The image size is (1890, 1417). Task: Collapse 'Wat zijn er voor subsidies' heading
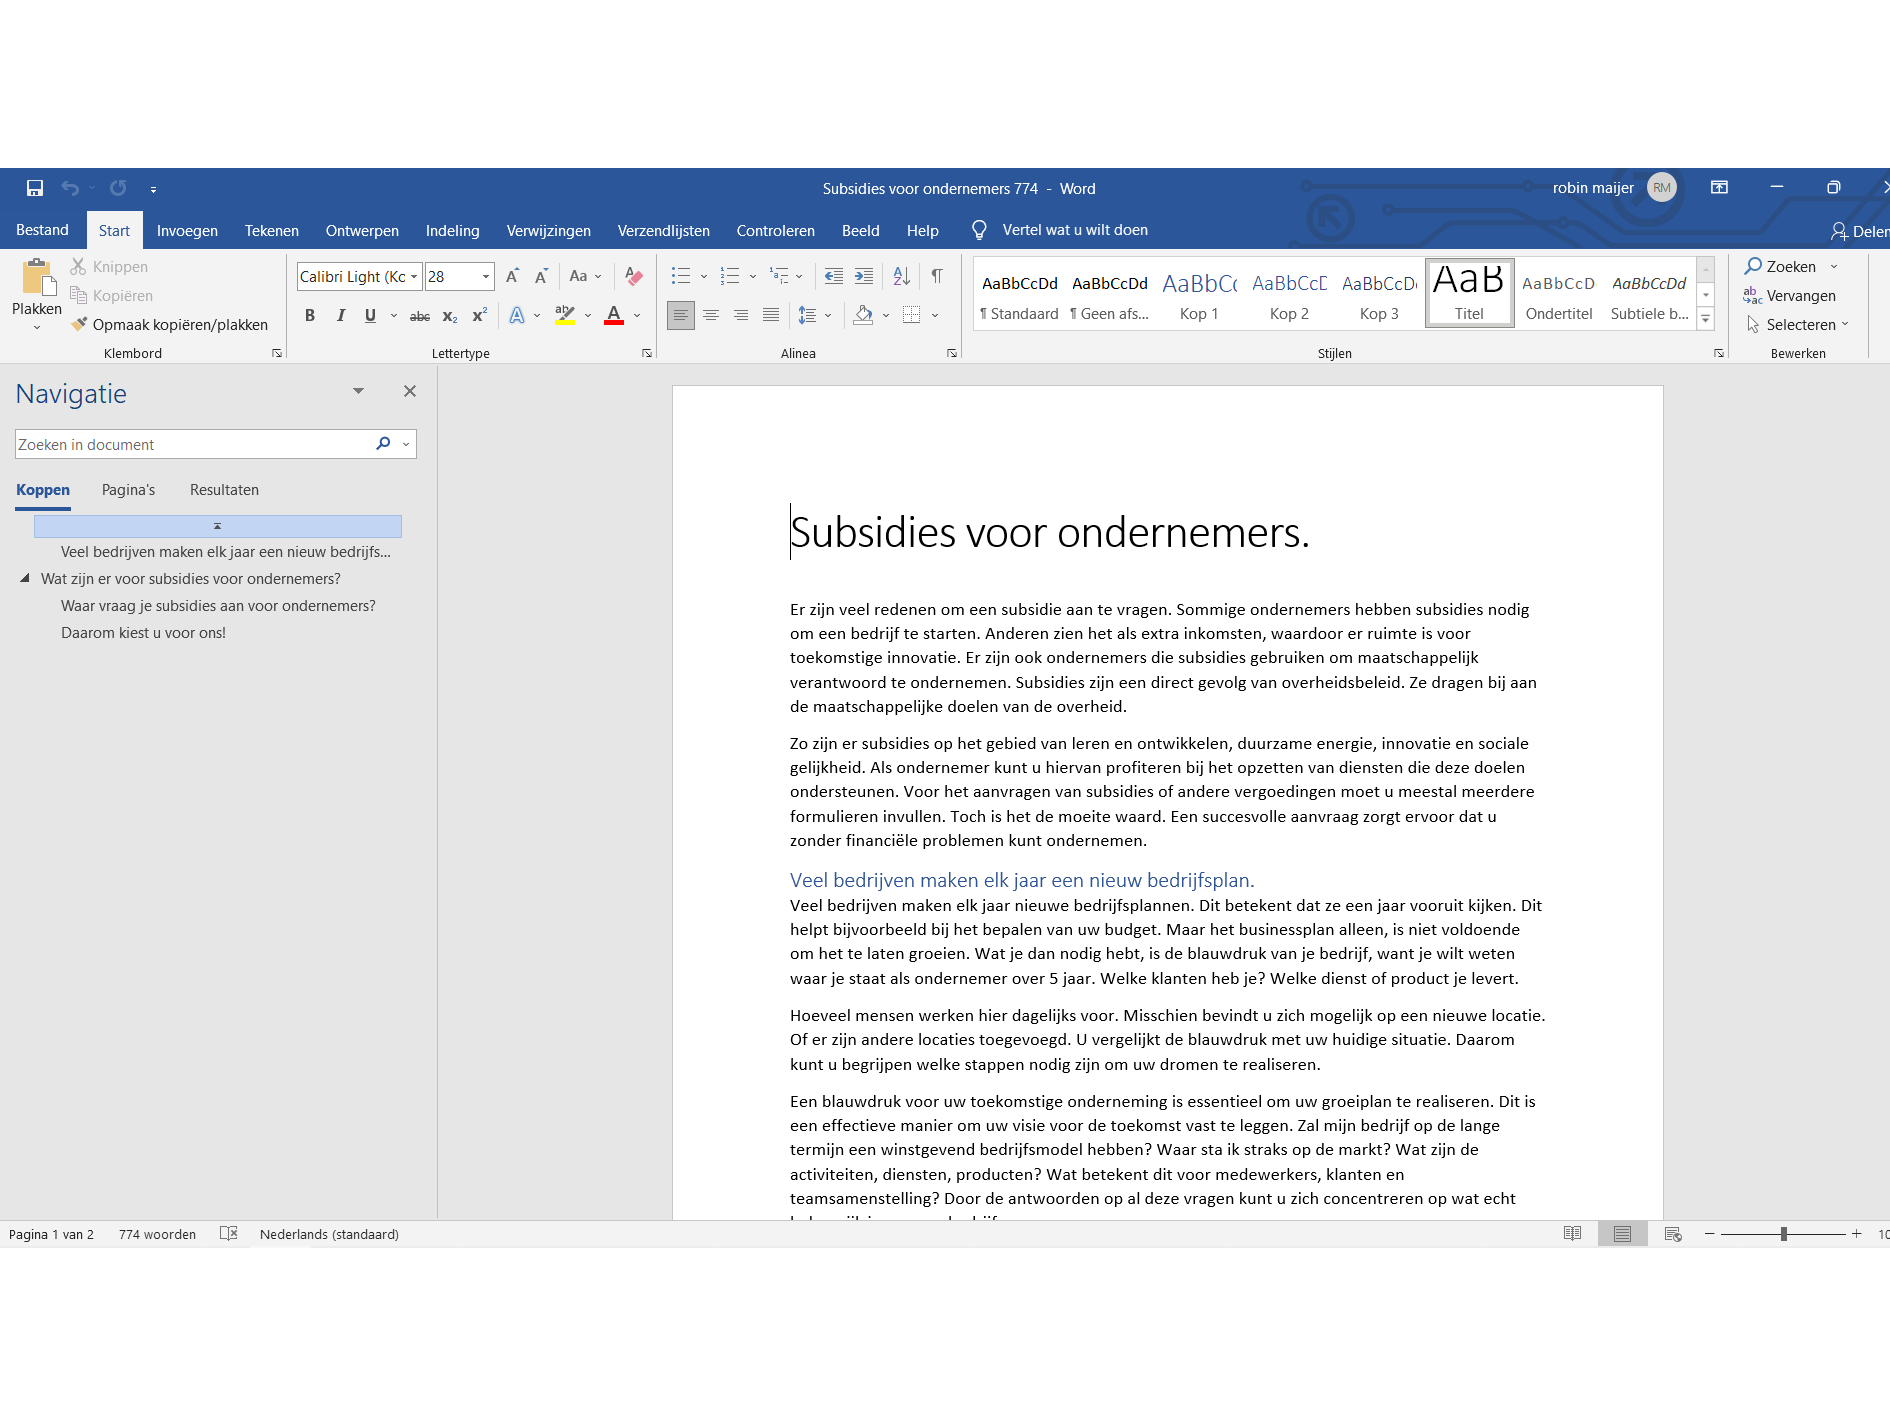coord(25,578)
